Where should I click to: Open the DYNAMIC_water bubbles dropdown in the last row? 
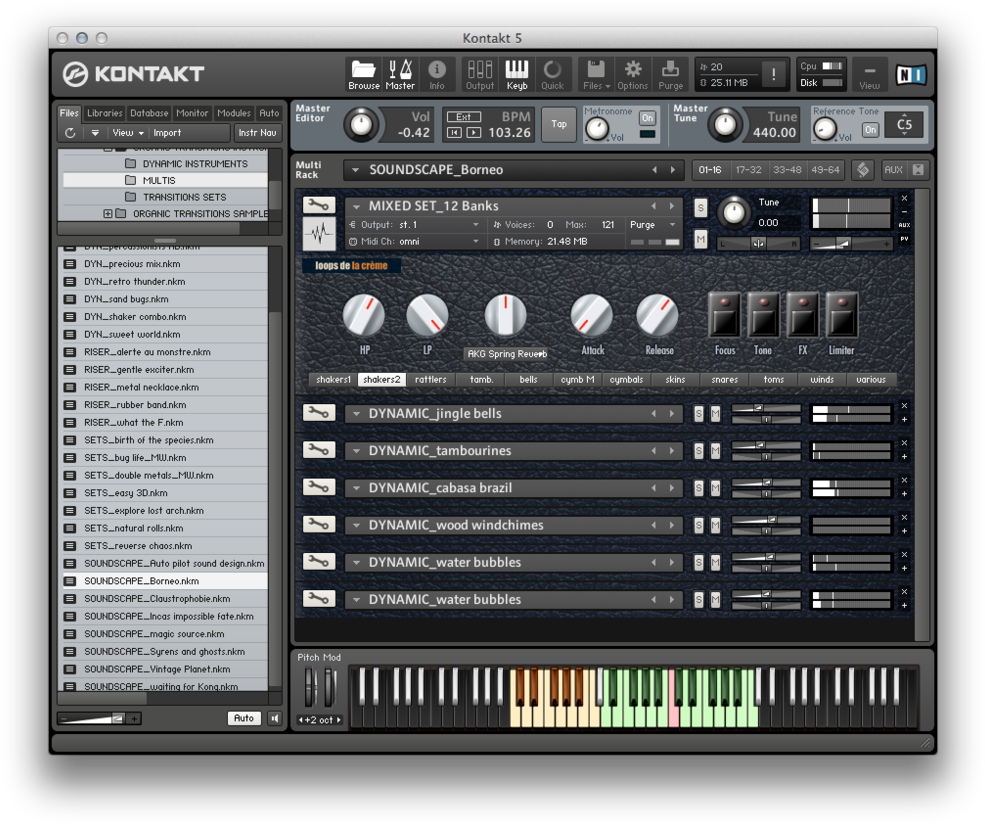pos(356,600)
